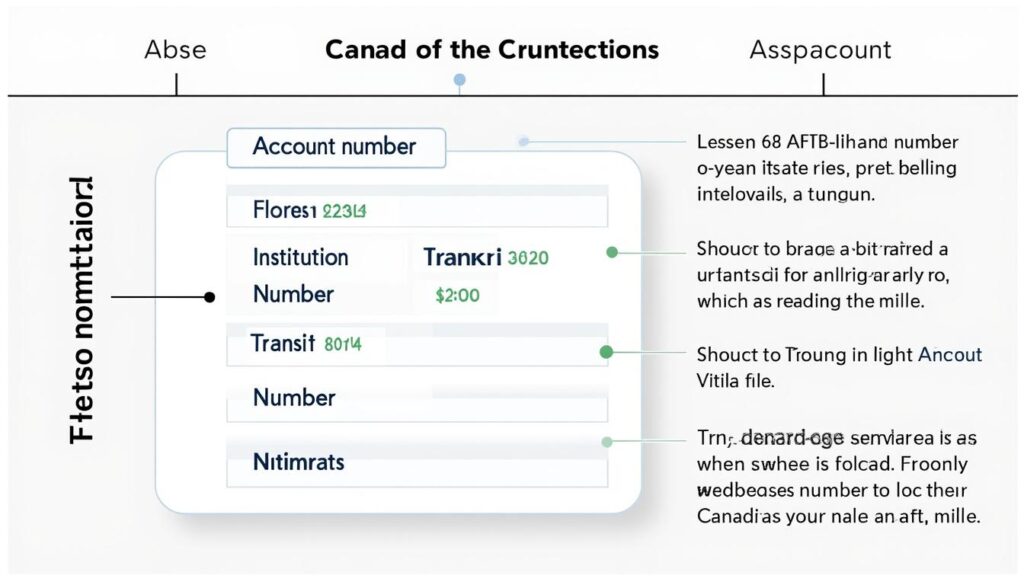Open the blue Ancout link
The height and width of the screenshot is (585, 1024).
point(949,354)
